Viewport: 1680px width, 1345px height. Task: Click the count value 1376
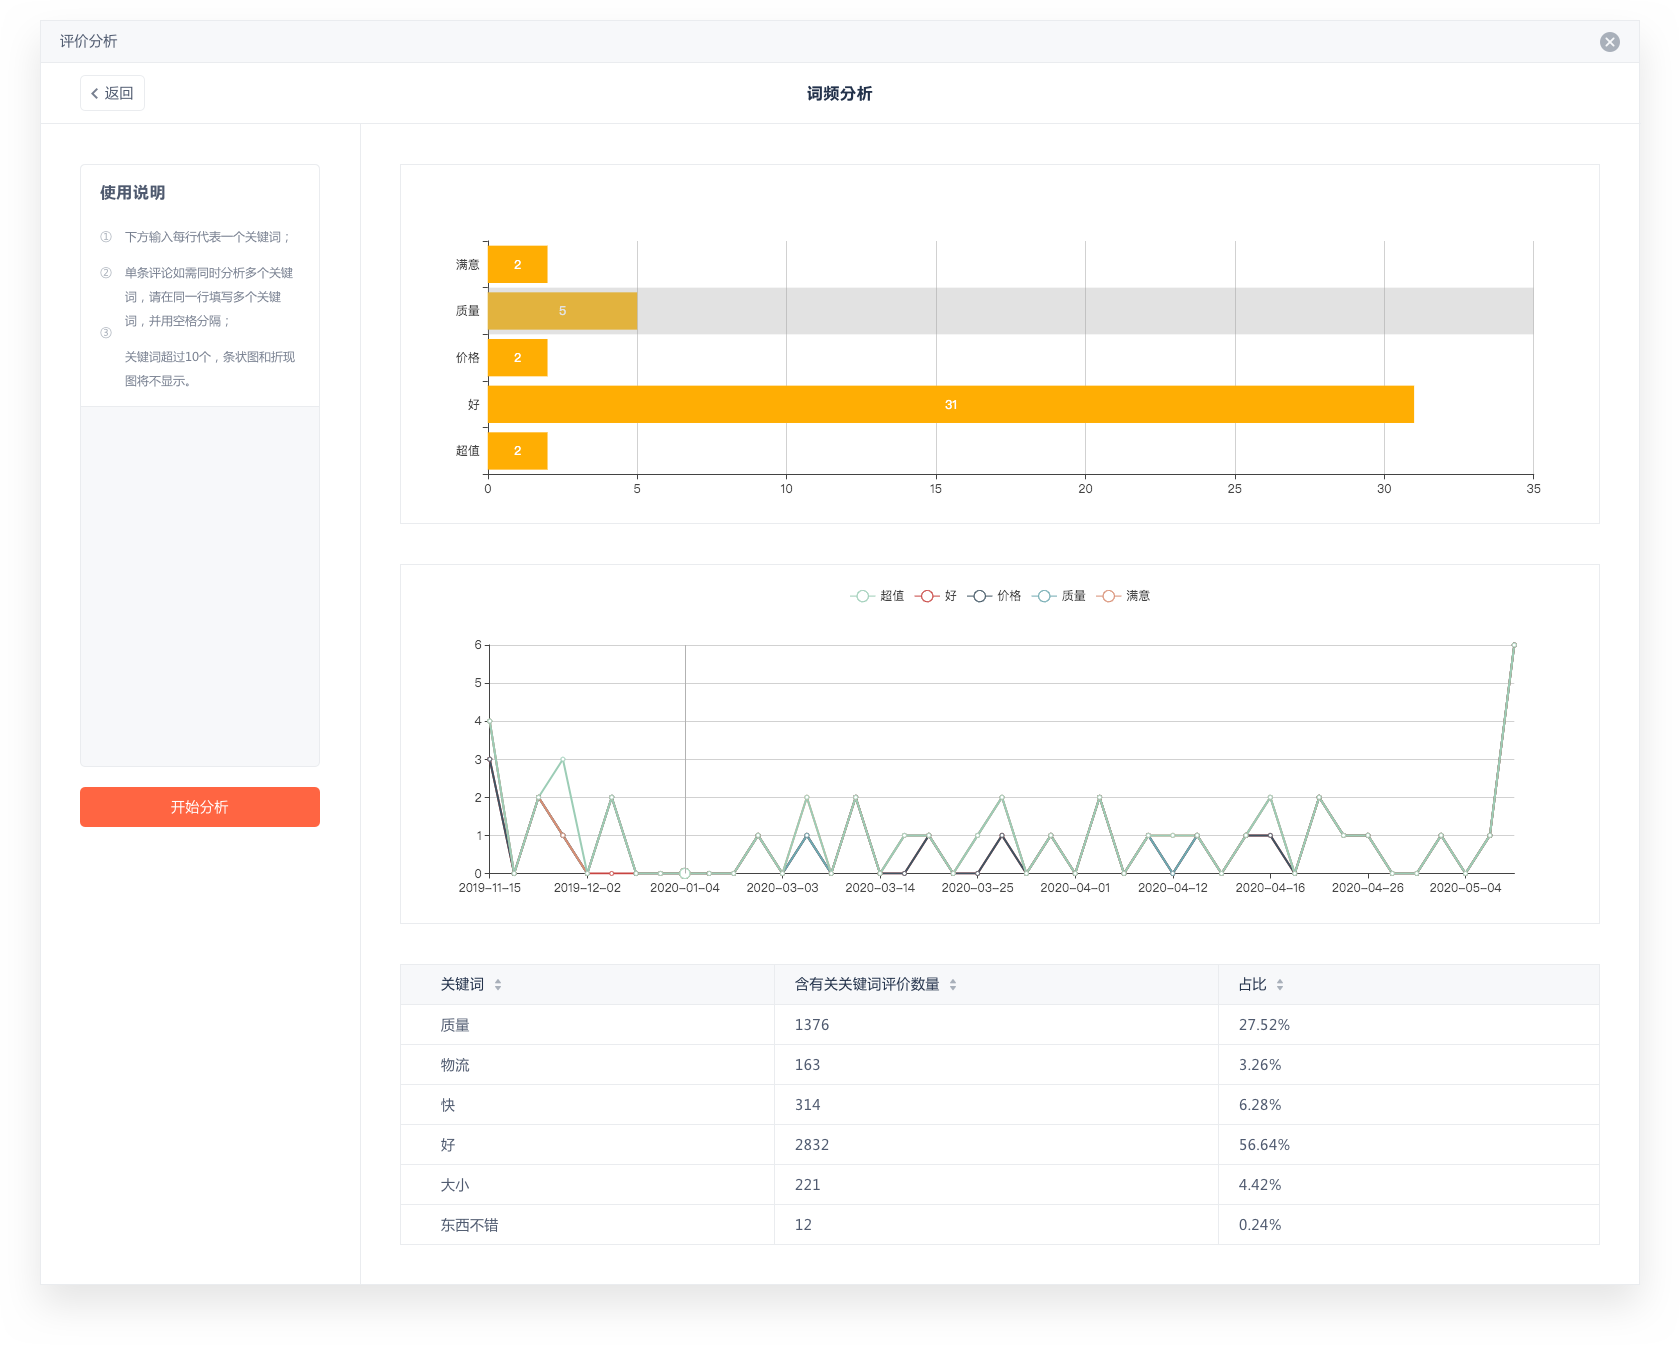(812, 1025)
